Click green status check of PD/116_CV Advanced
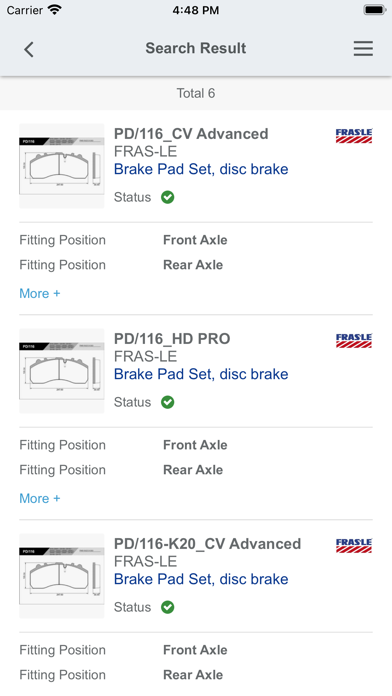392x696 pixels. click(x=167, y=197)
